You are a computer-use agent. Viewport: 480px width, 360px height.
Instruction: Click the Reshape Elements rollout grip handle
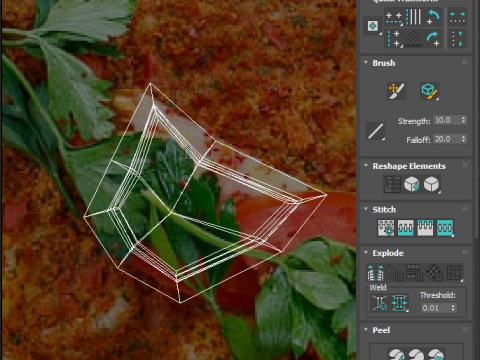(465, 165)
